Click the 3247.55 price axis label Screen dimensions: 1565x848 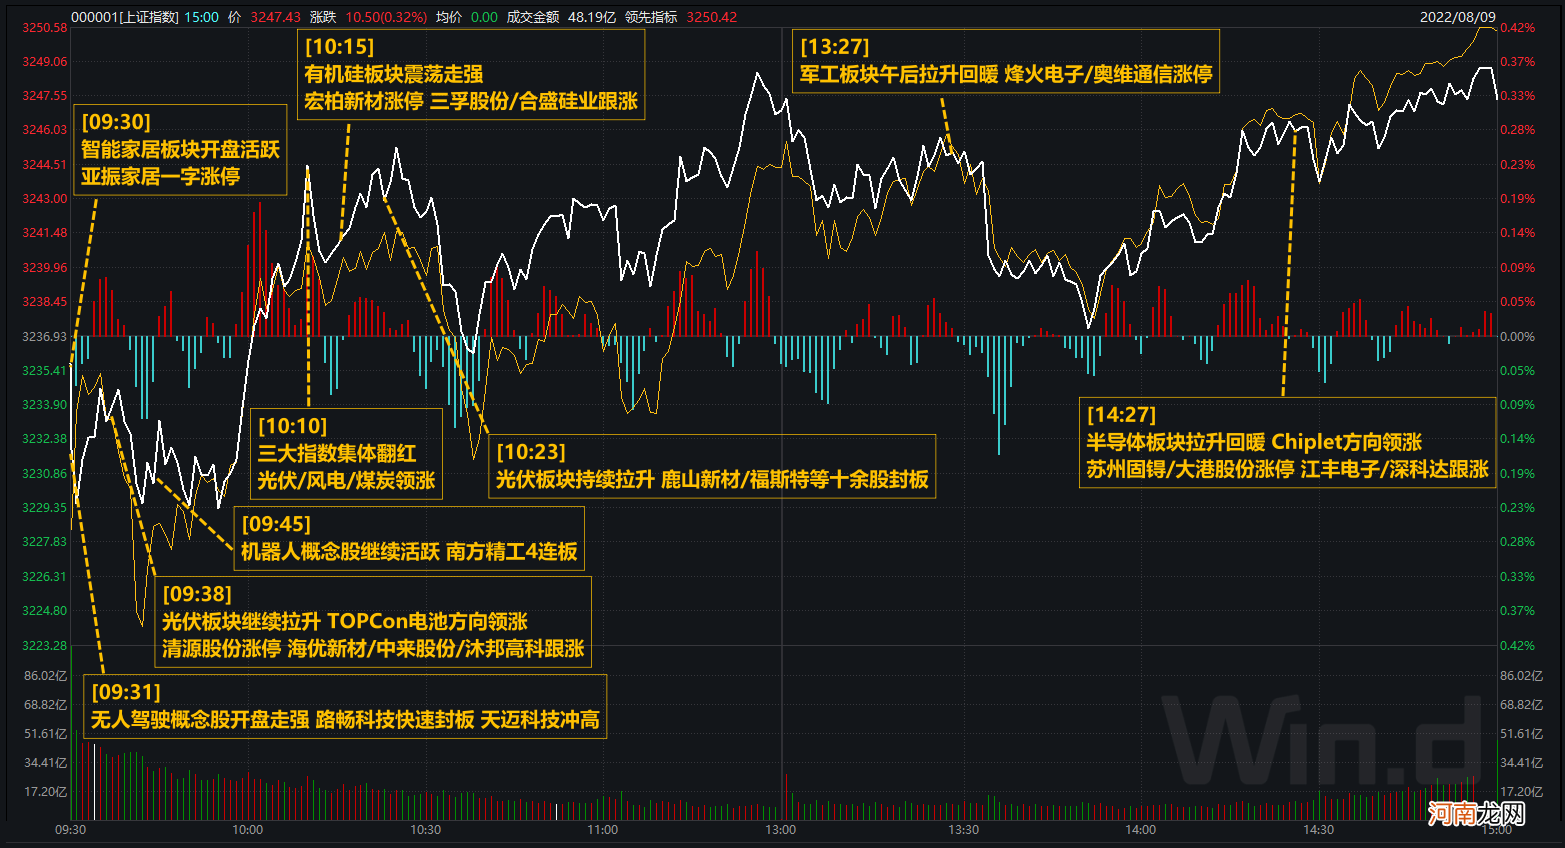tap(45, 96)
